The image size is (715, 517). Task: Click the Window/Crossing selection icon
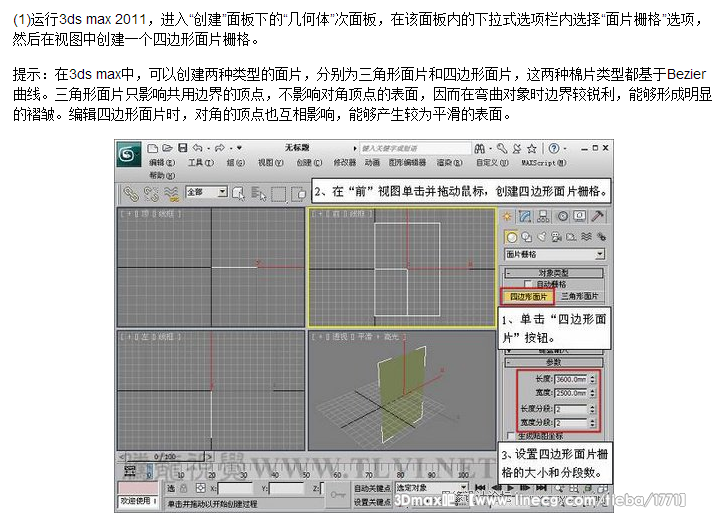click(299, 194)
